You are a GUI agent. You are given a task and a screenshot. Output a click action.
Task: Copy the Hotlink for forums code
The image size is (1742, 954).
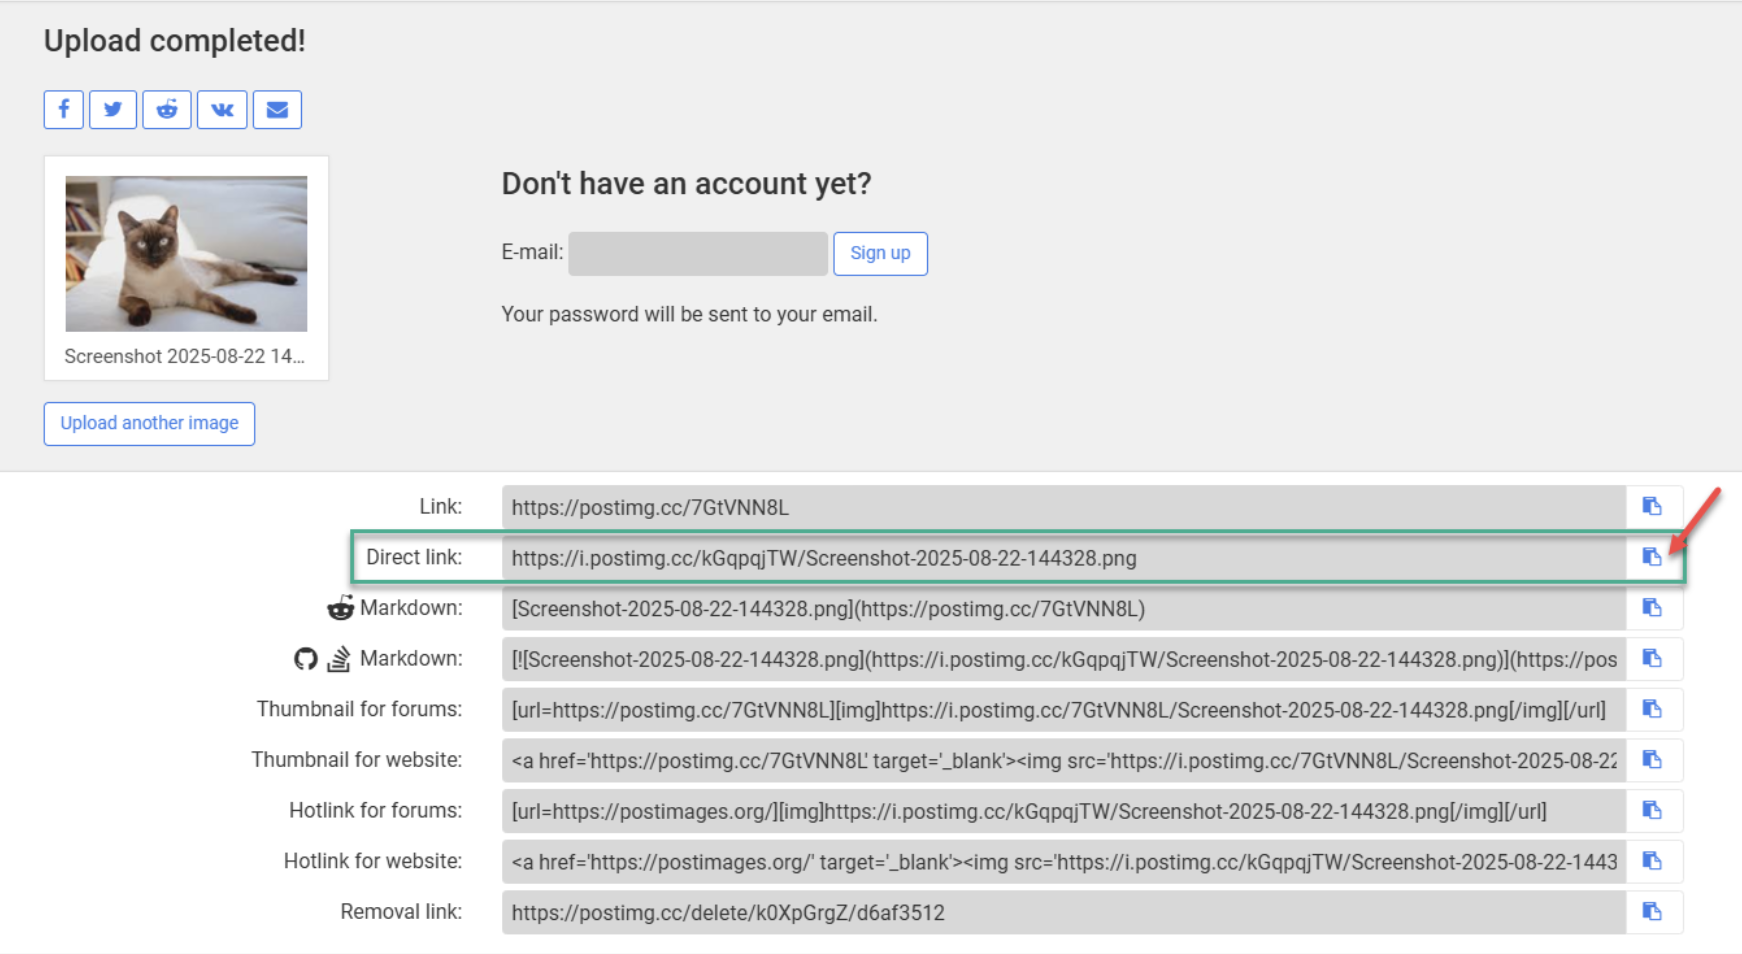1652,811
